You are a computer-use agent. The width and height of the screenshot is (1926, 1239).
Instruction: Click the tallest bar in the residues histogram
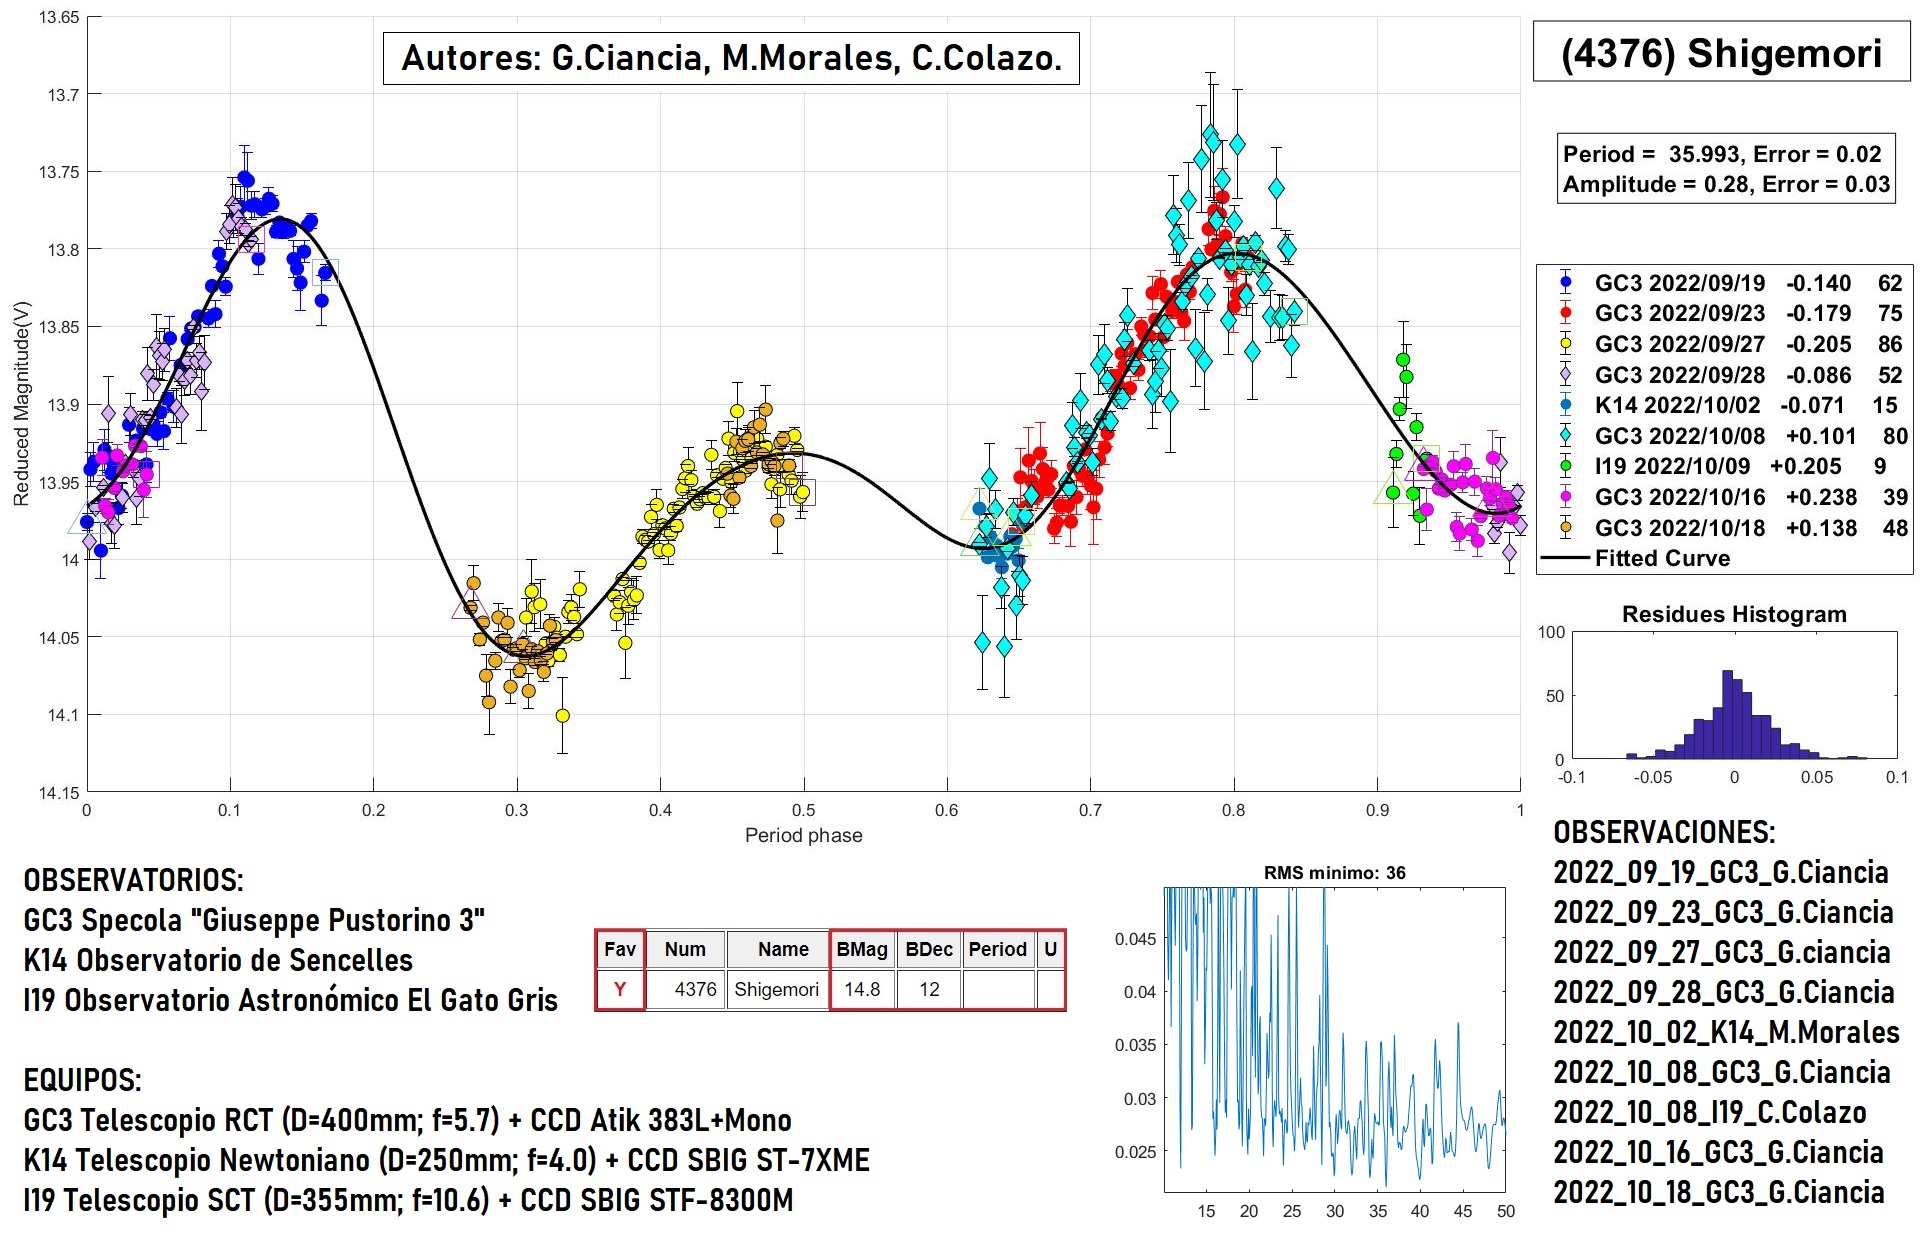click(1727, 714)
